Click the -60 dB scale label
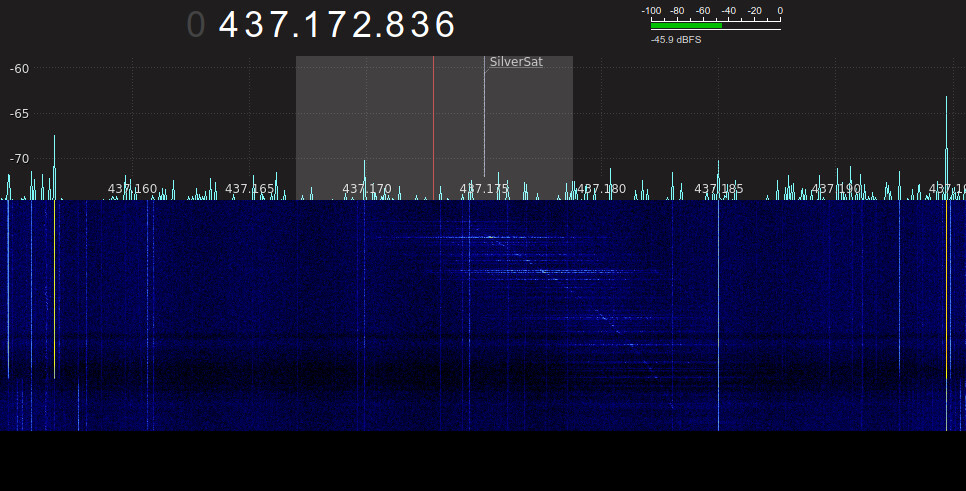The image size is (966, 491). click(19, 68)
